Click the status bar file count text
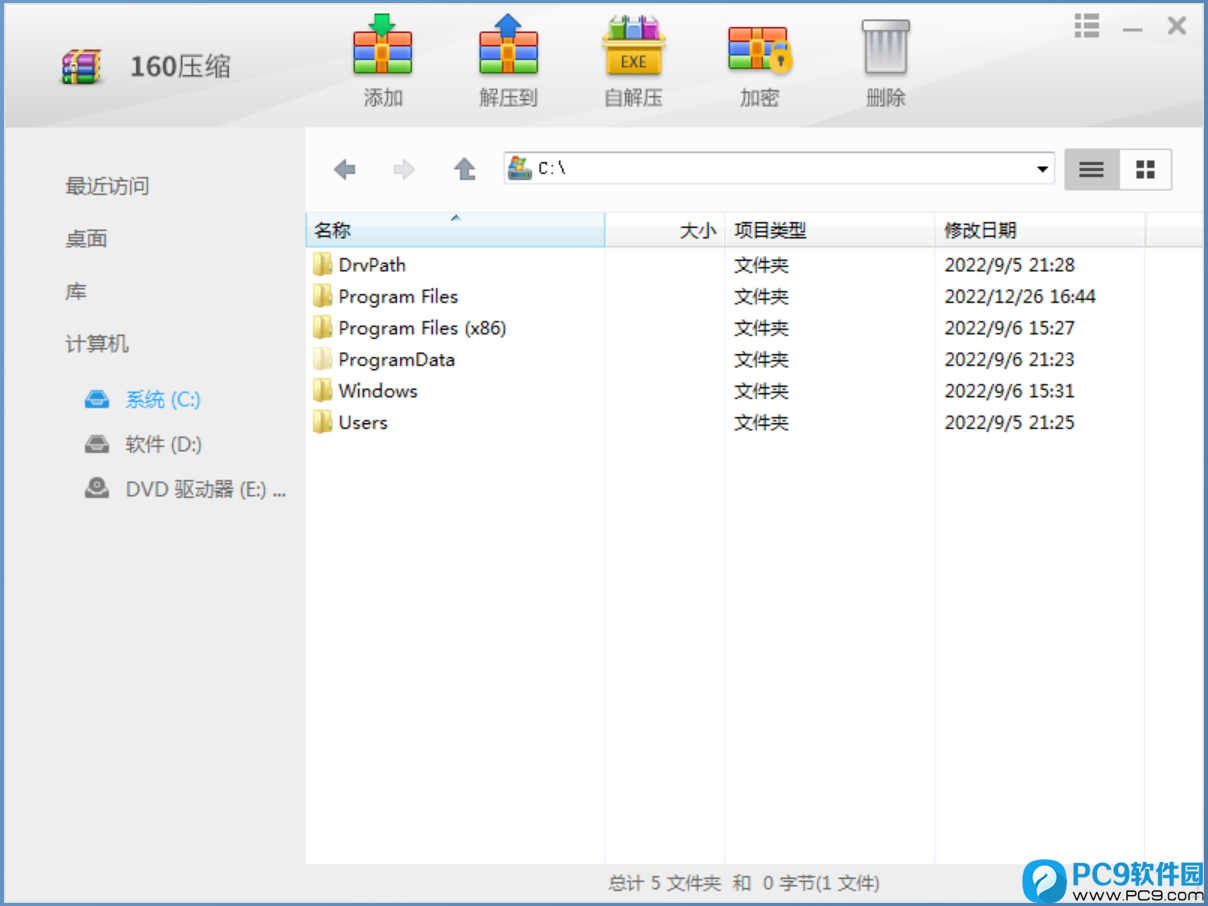The image size is (1208, 906). (x=744, y=883)
